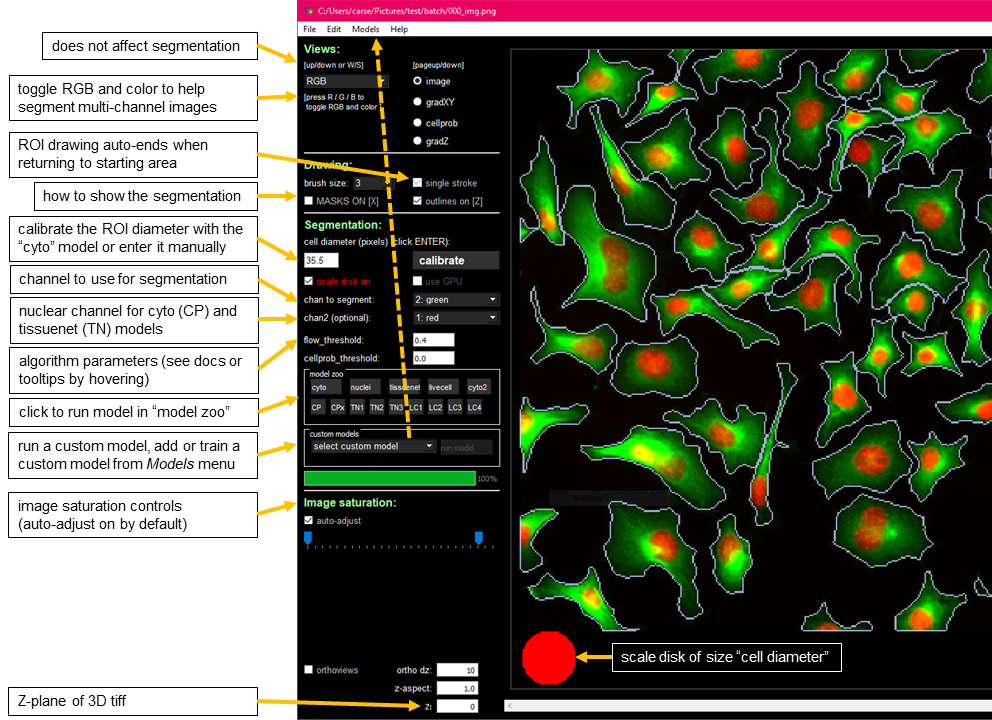Open the select custom model dropdown
Screen dimensions: 992x720
371,446
